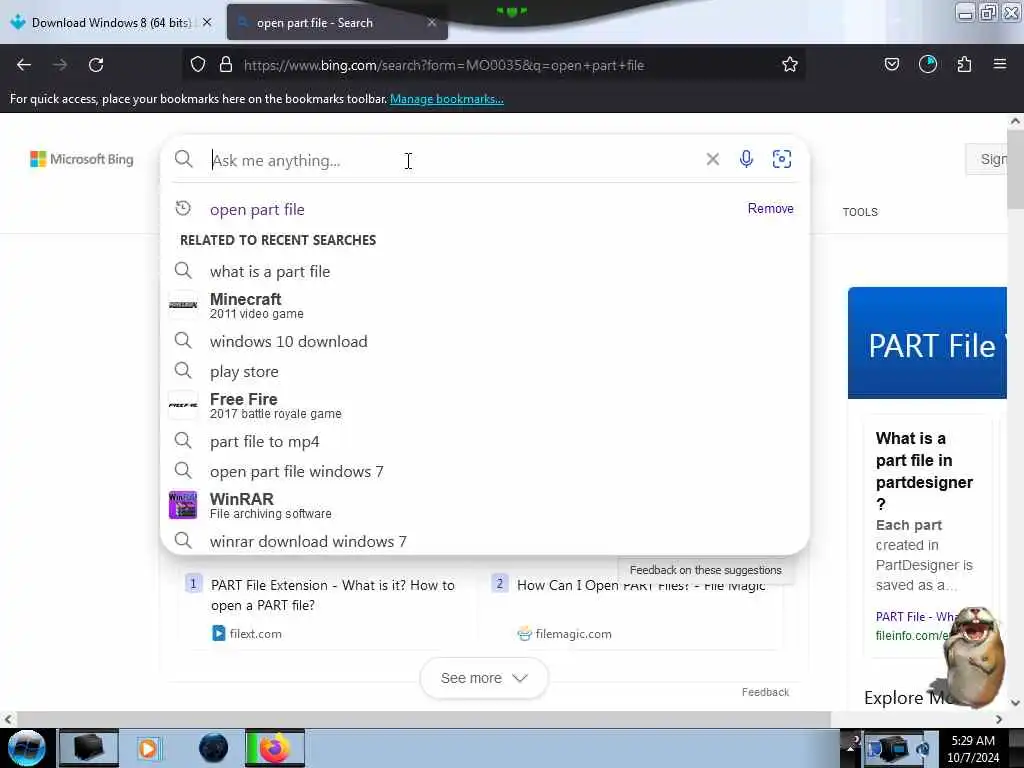Clear the Bing search box with X
1024x768 pixels.
click(712, 159)
